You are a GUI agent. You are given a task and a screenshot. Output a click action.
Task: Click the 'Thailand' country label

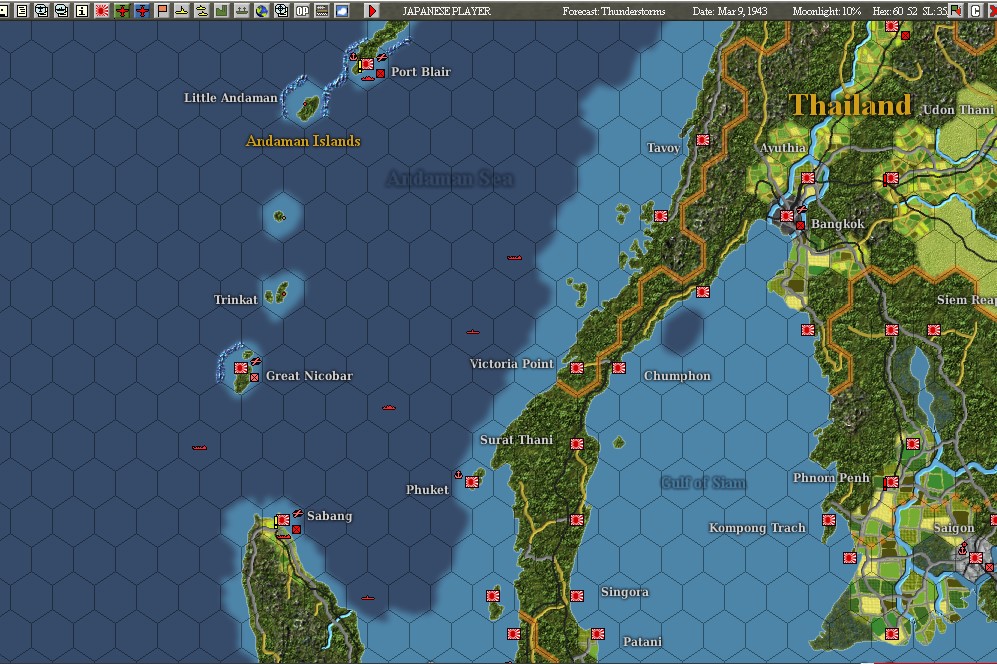click(x=850, y=105)
